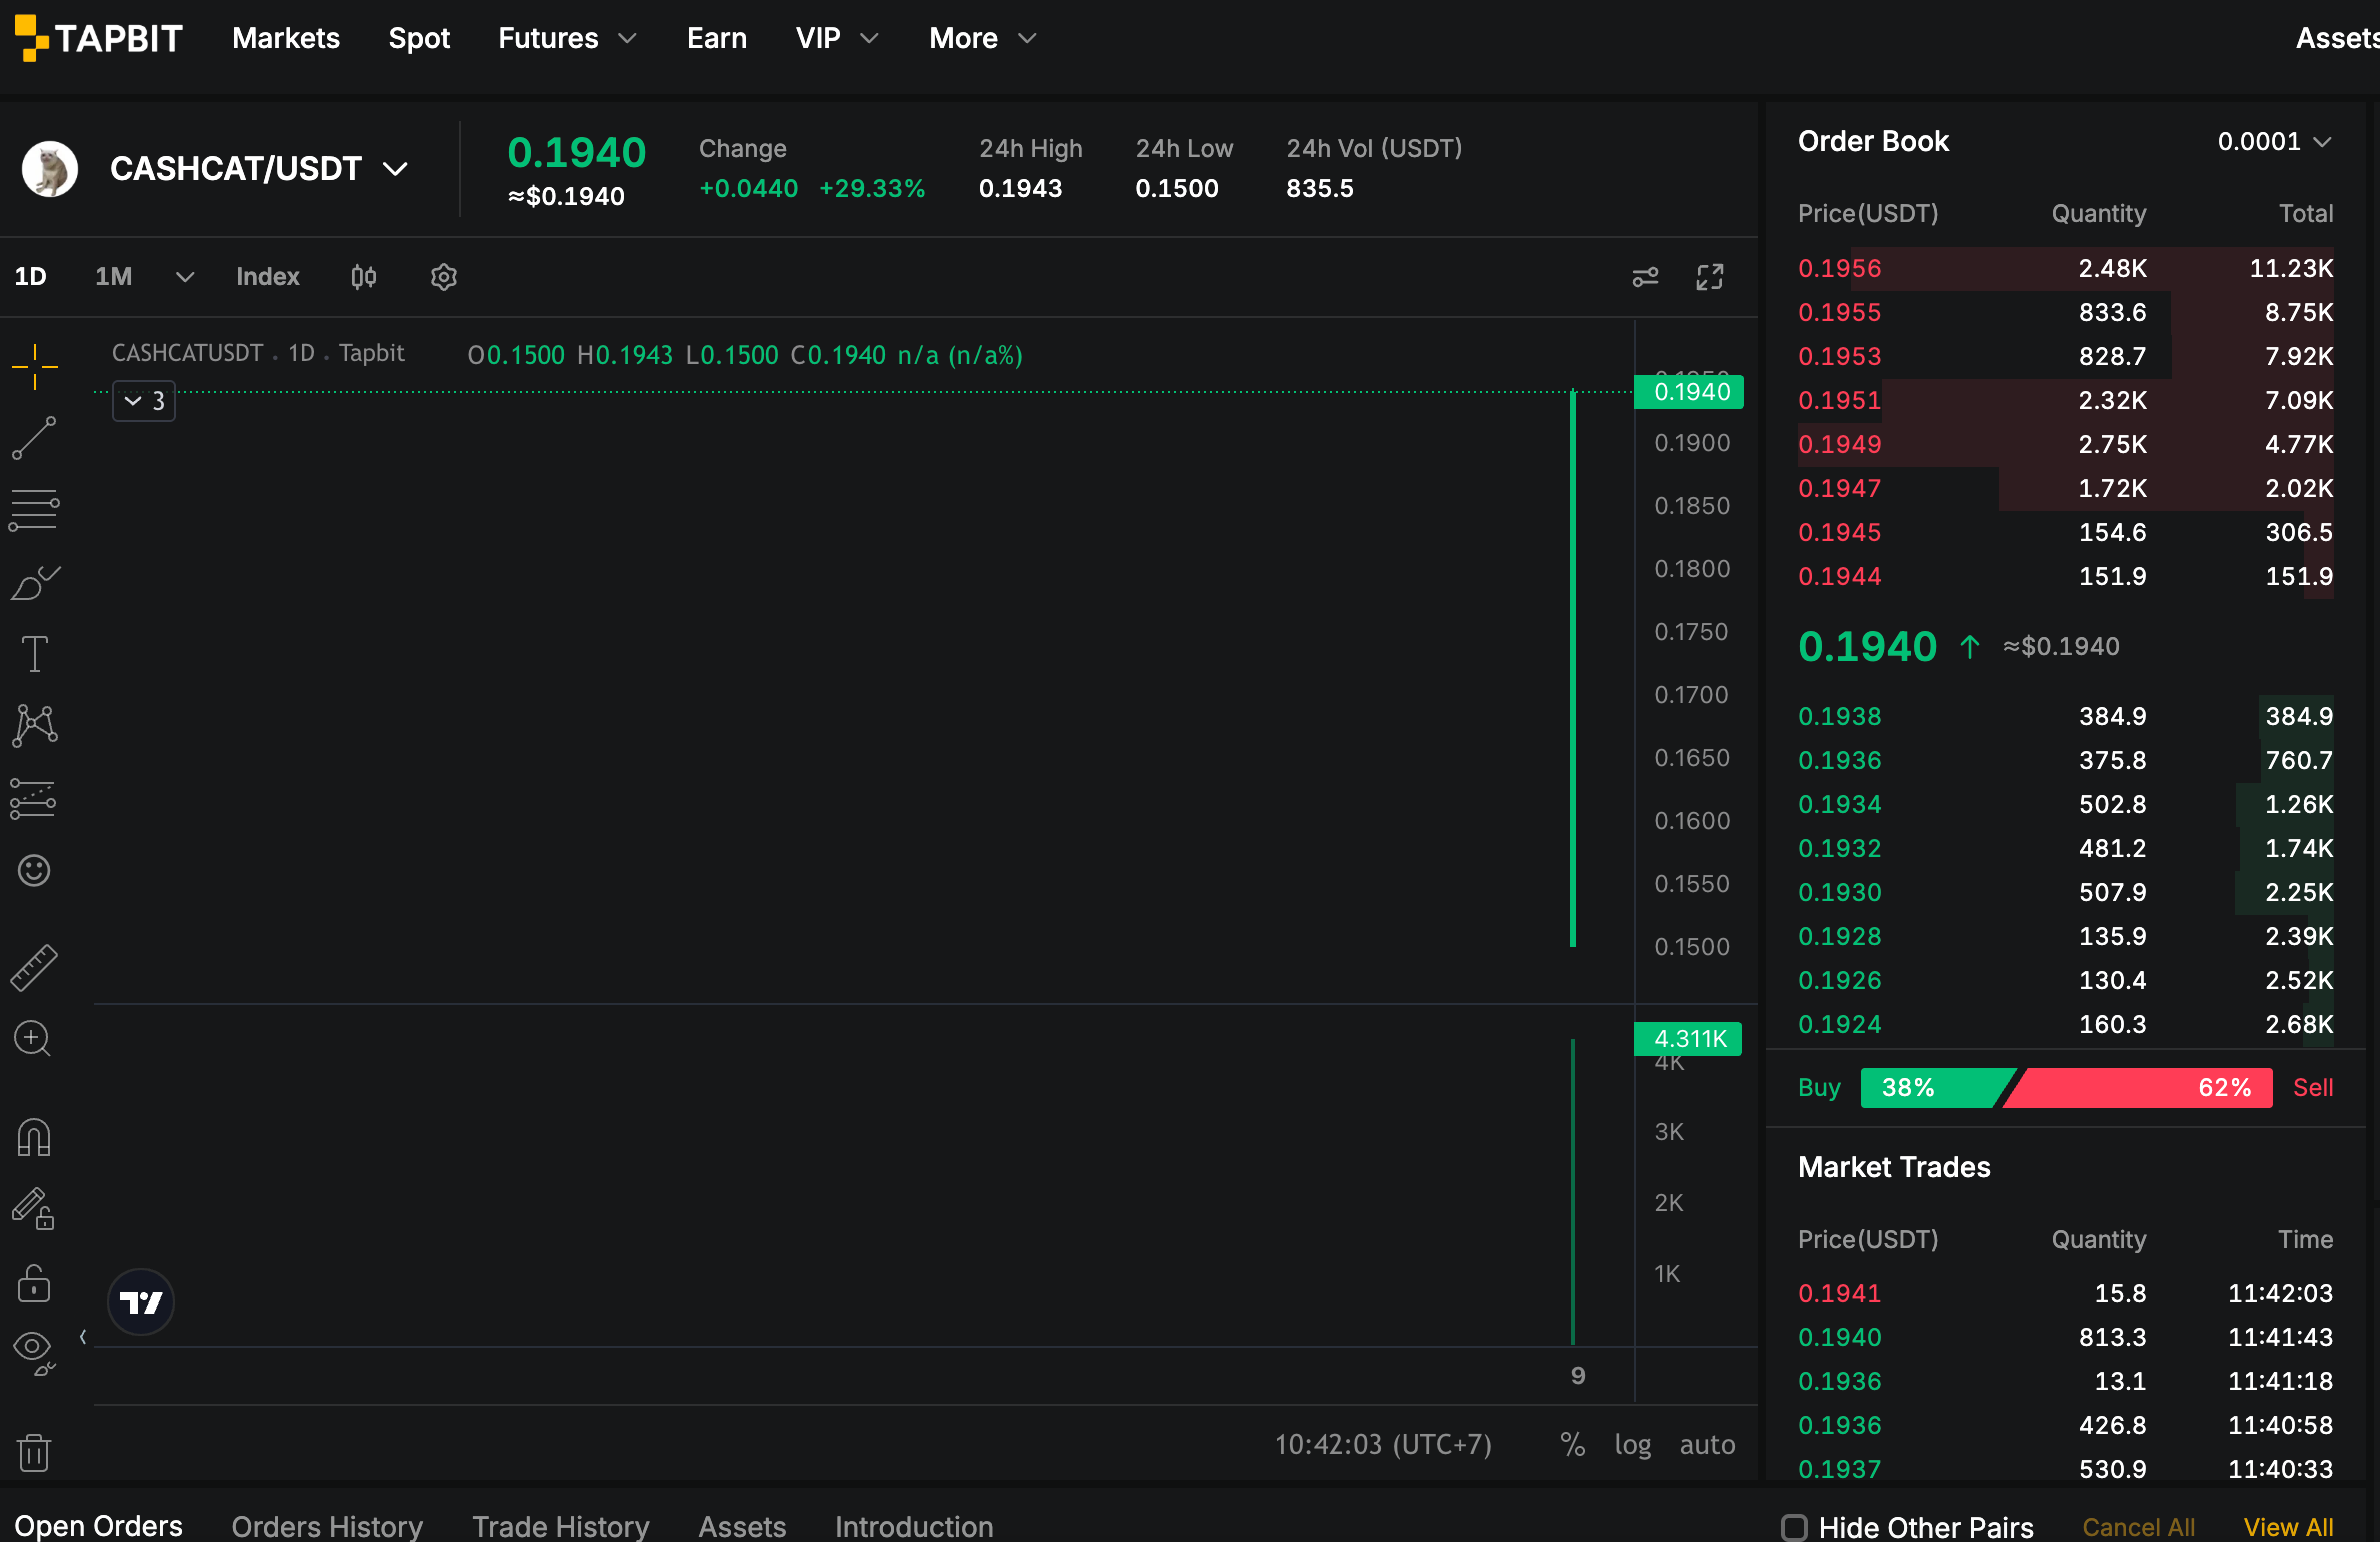Select the brush drawing tool
Viewport: 2380px width, 1542px height.
pos(34,582)
